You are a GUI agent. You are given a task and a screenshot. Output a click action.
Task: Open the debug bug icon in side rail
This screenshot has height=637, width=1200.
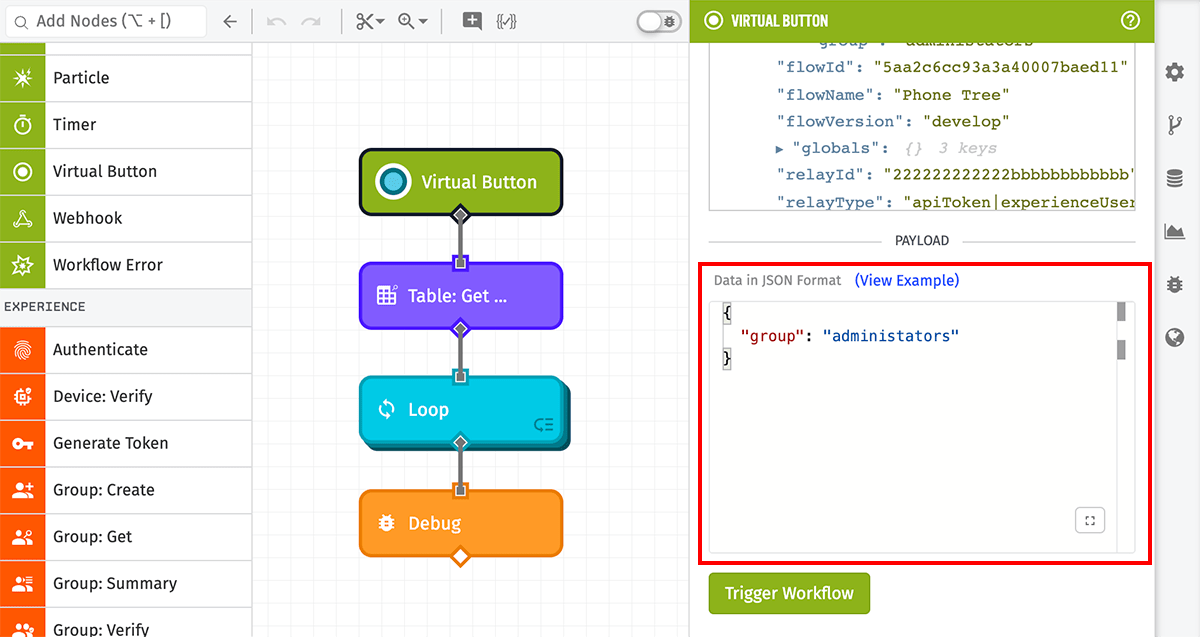pyautogui.click(x=1175, y=285)
